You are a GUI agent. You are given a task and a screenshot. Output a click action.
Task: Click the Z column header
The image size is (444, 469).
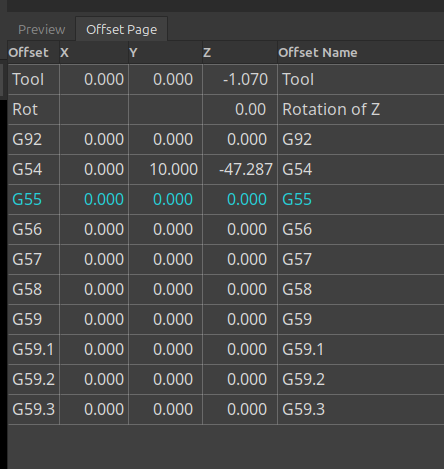(240, 53)
